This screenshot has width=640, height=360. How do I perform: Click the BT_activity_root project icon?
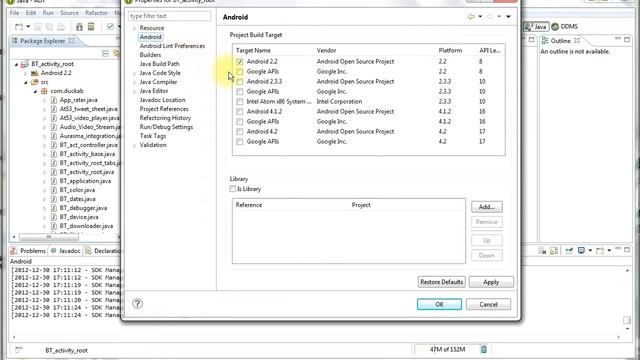[x=25, y=64]
